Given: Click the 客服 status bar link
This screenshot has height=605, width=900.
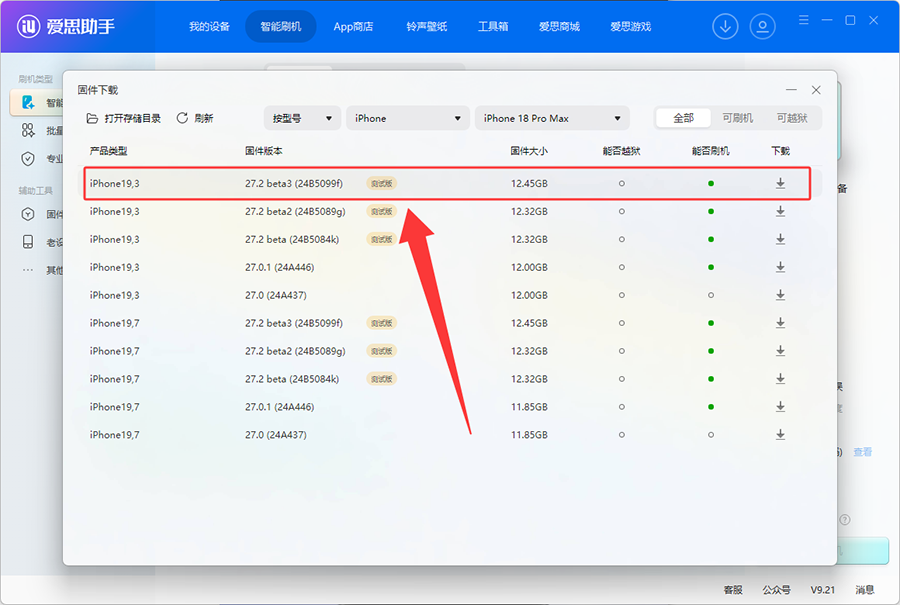Looking at the screenshot, I should click(733, 590).
